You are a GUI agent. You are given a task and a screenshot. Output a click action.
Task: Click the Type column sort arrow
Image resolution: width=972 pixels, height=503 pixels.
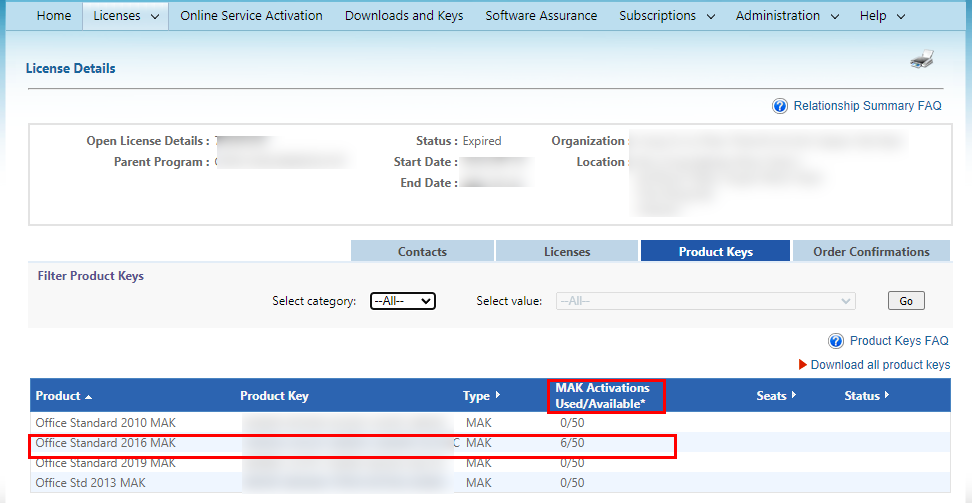pos(498,395)
